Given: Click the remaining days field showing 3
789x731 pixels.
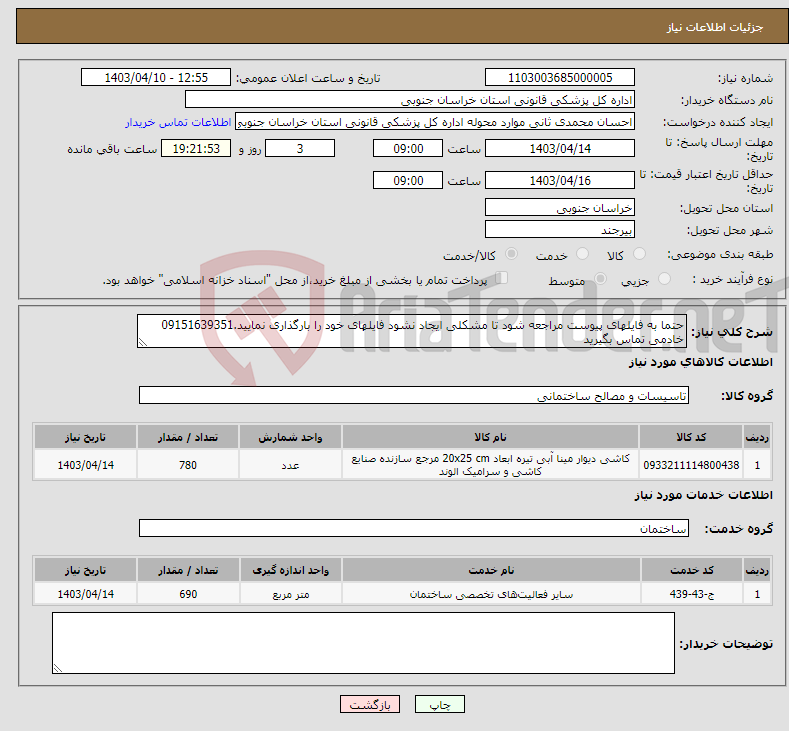Looking at the screenshot, I should 300,148.
